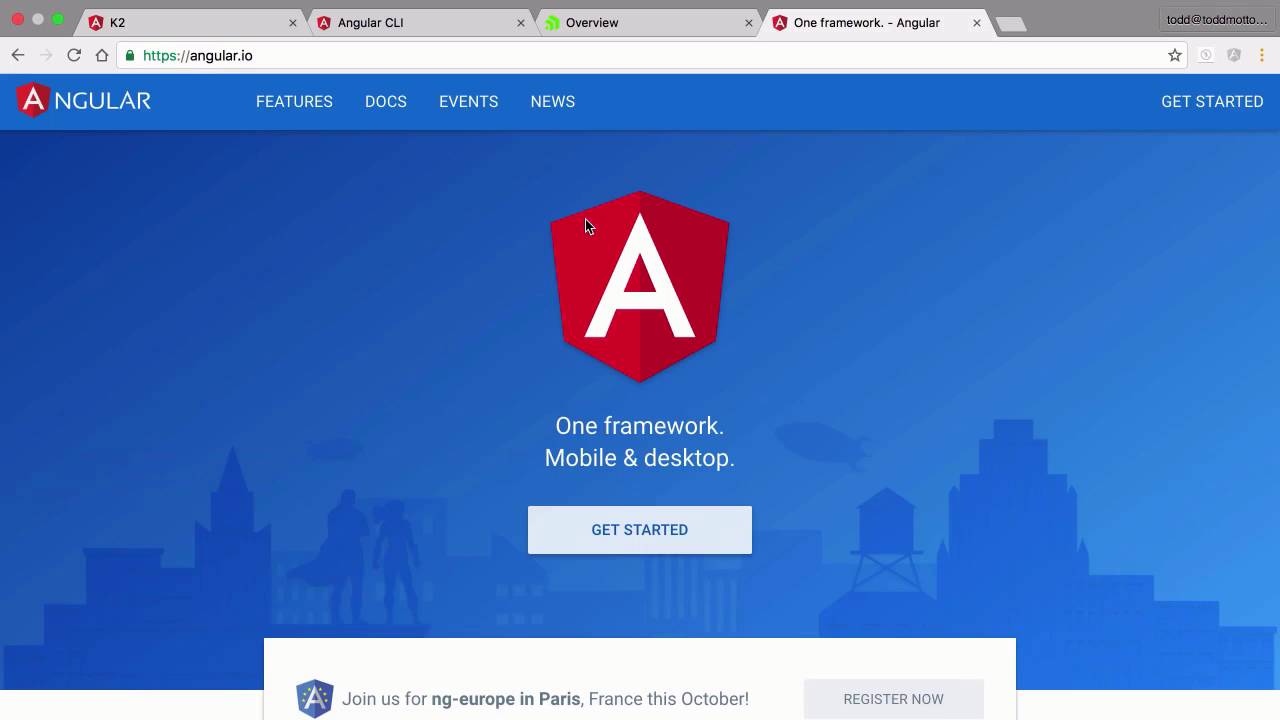The width and height of the screenshot is (1280, 720).
Task: Click the Overview tab's green favicon
Action: click(552, 22)
